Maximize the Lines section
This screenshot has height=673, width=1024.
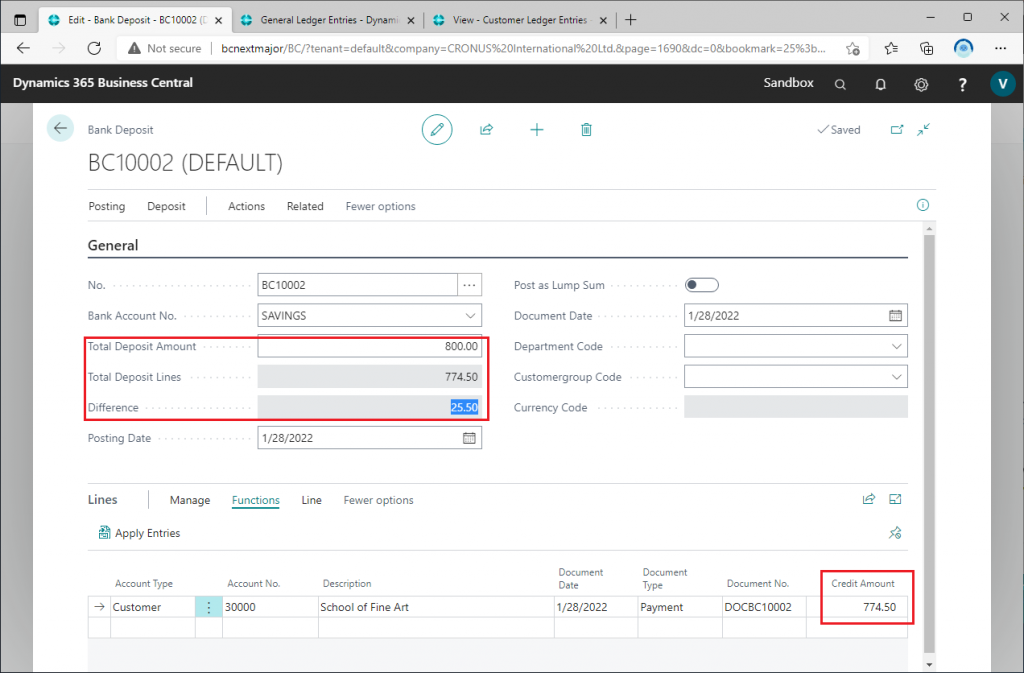pos(895,499)
